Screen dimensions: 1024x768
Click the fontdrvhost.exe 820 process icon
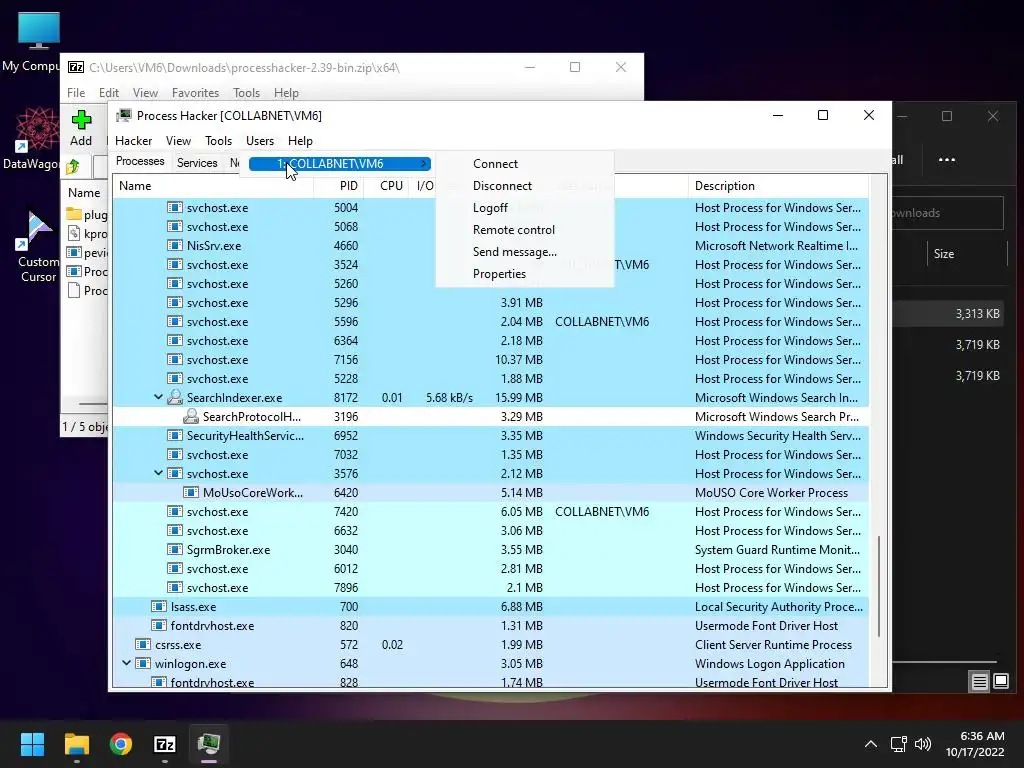[158, 626]
